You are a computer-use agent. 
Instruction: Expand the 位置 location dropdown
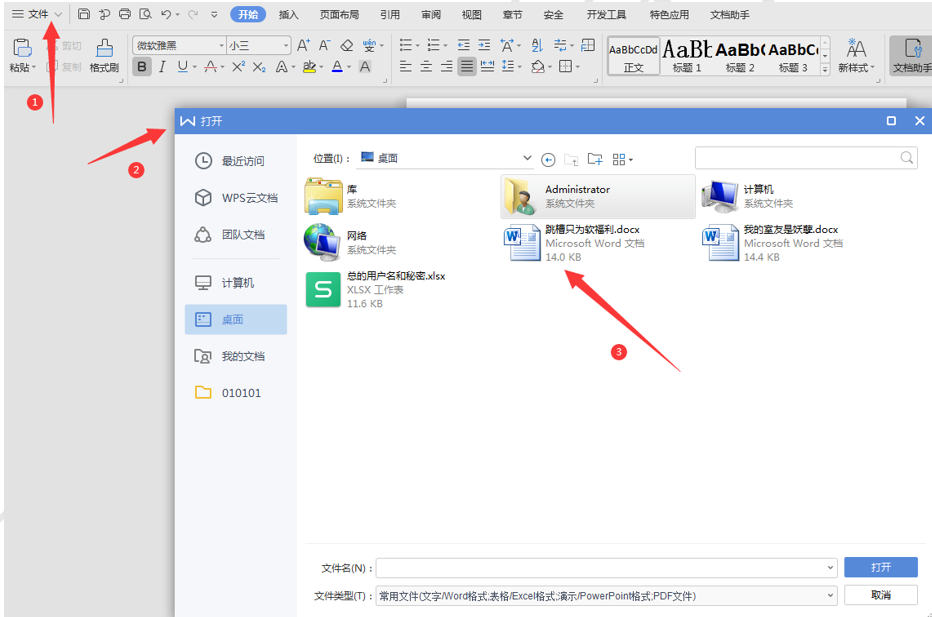527,158
